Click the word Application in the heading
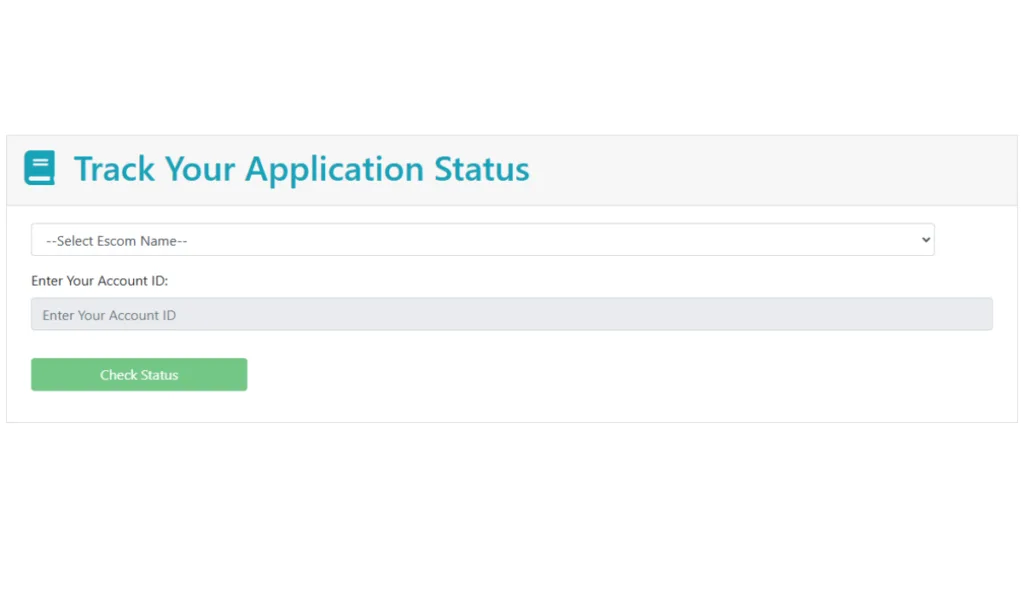Image resolution: width=1024 pixels, height=597 pixels. pyautogui.click(x=334, y=170)
